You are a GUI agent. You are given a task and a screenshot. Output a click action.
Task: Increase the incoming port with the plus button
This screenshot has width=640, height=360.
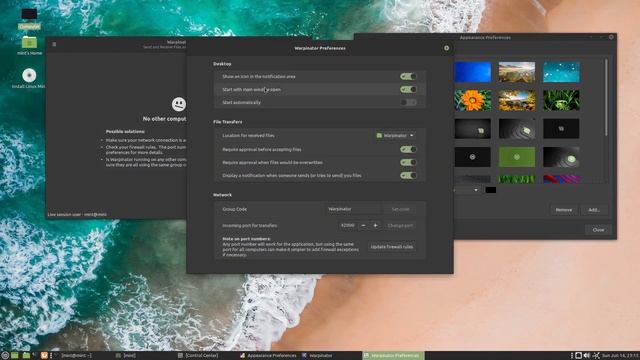pyautogui.click(x=375, y=225)
